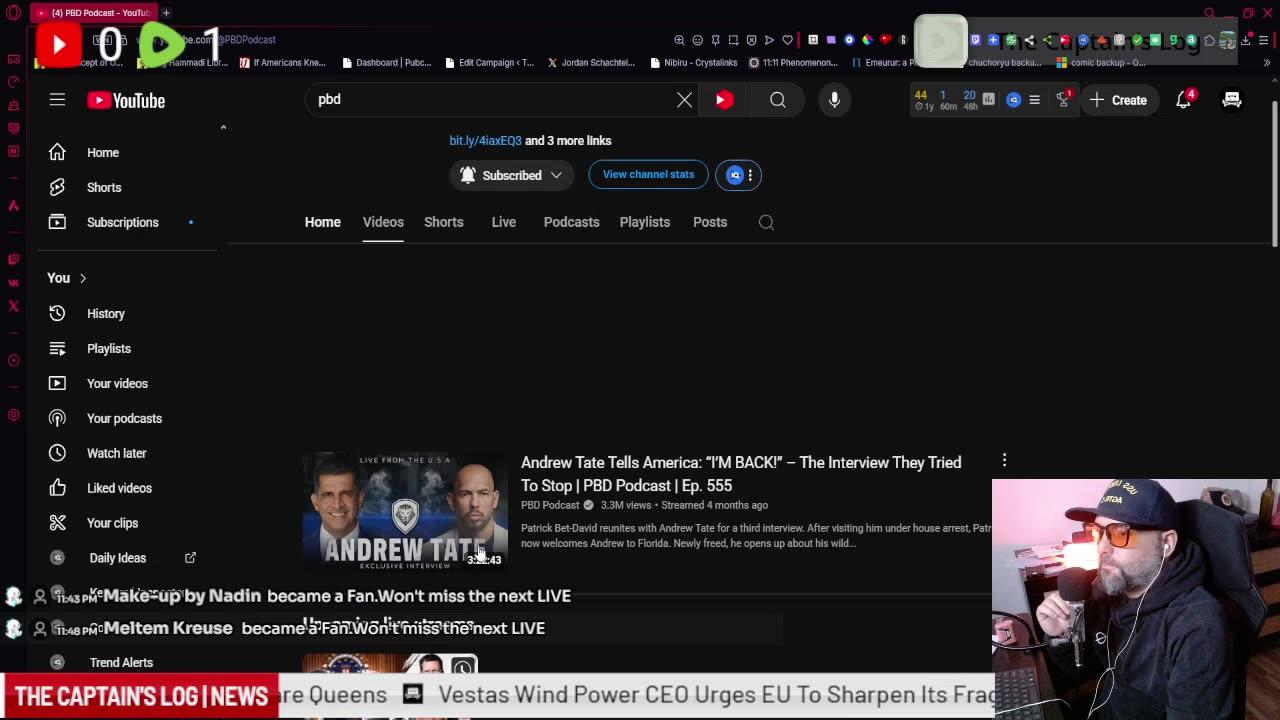The height and width of the screenshot is (720, 1280).
Task: Click the emoji smiley toolbar icon
Action: [697, 40]
